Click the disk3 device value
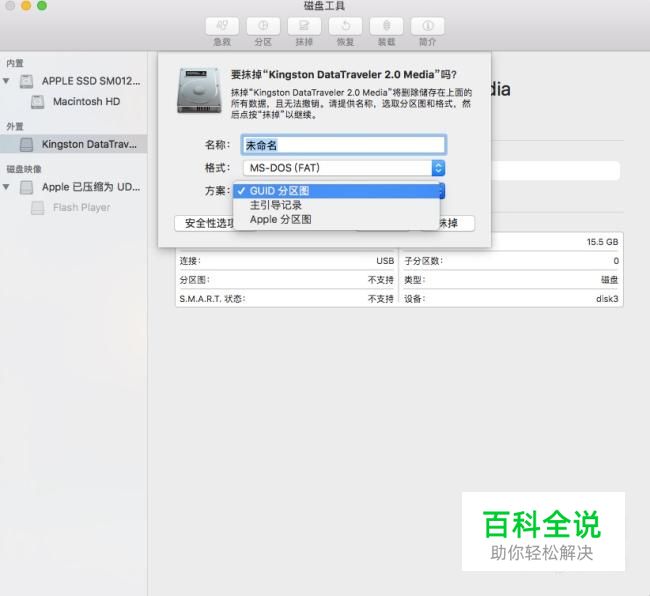Screen dimensions: 650x596 pos(607,299)
